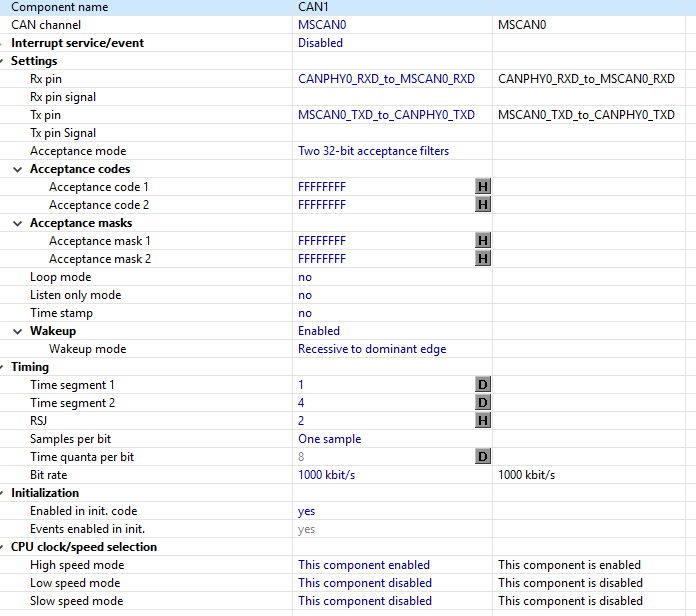Select the 'High speed mode' row label
The image size is (696, 616).
(77, 565)
